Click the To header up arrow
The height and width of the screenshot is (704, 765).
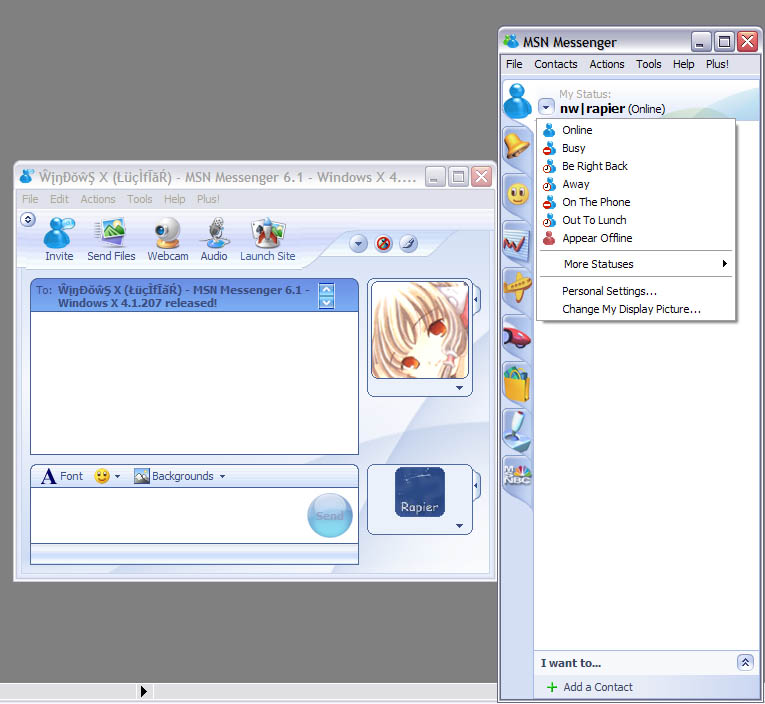pos(326,290)
